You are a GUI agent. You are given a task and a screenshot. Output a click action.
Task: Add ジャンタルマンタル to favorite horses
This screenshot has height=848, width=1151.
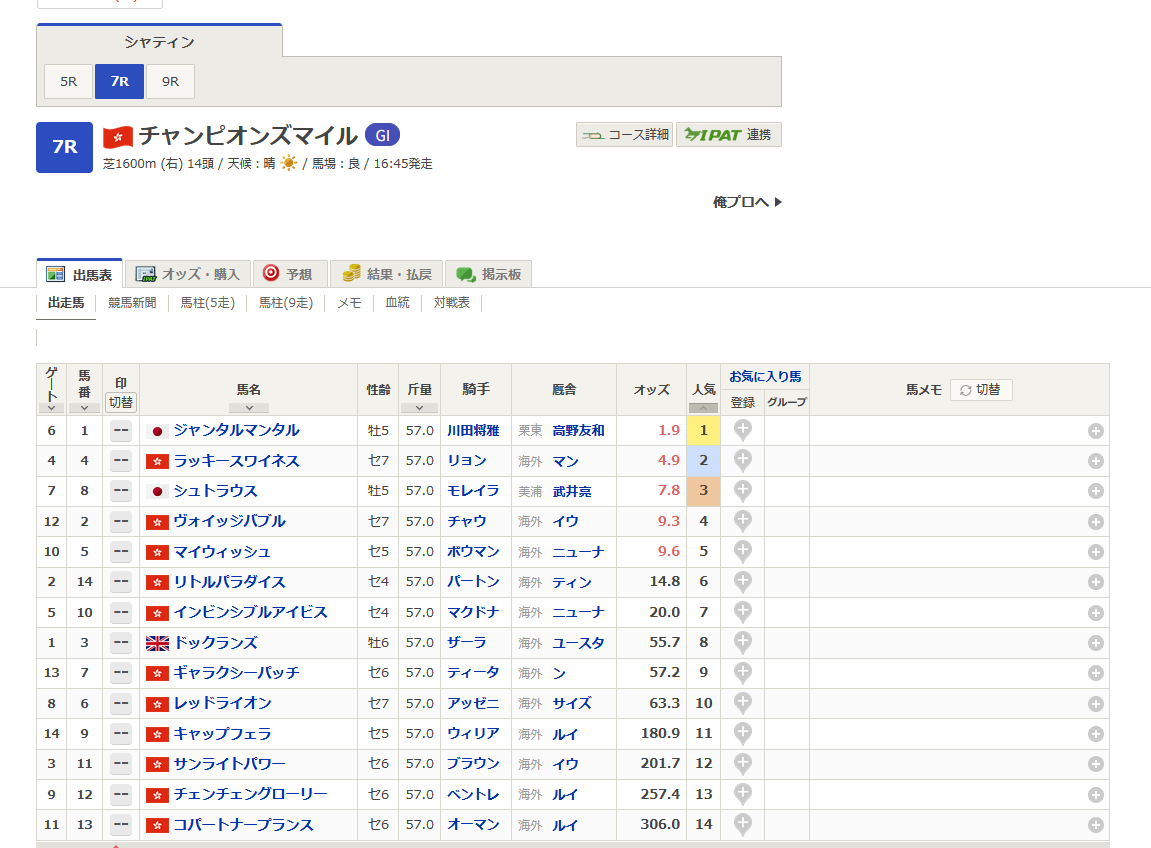coord(742,430)
